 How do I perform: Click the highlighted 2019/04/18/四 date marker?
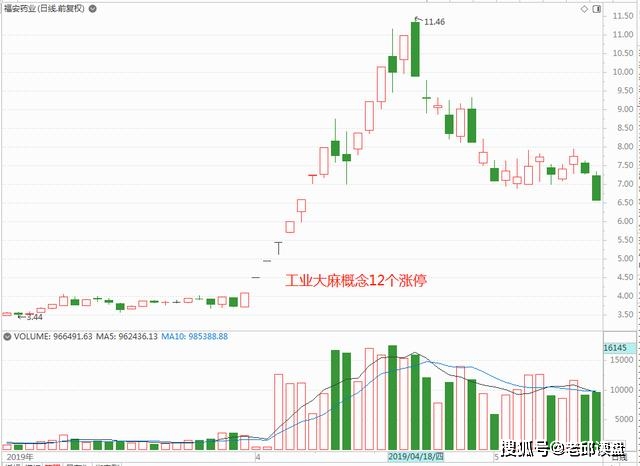[x=416, y=456]
